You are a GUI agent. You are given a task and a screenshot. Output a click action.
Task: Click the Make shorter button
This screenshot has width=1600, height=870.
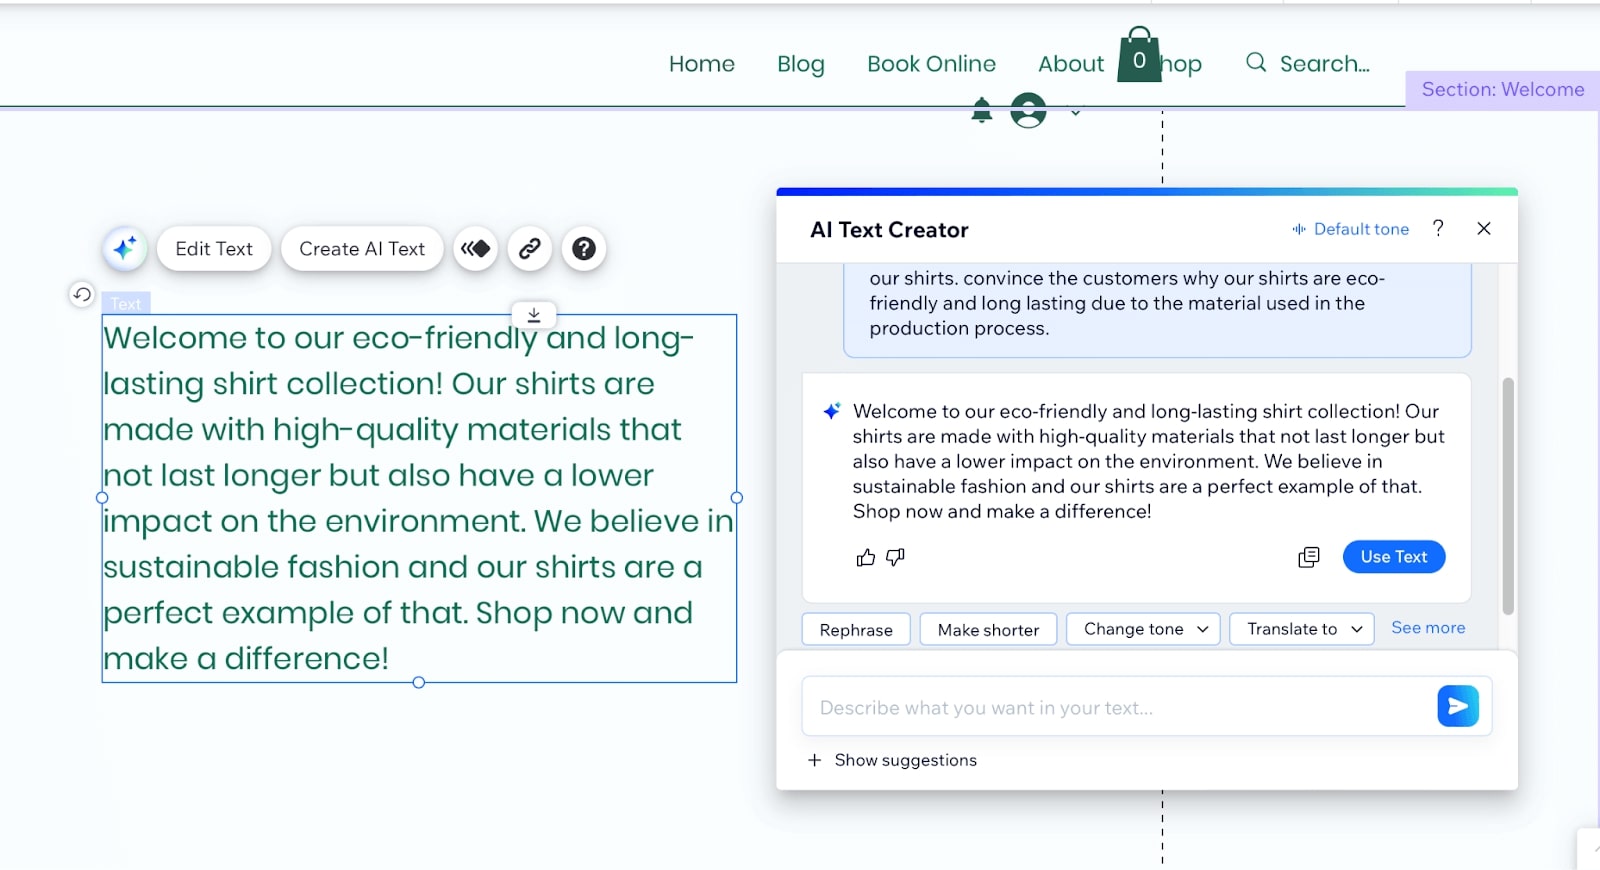point(988,630)
